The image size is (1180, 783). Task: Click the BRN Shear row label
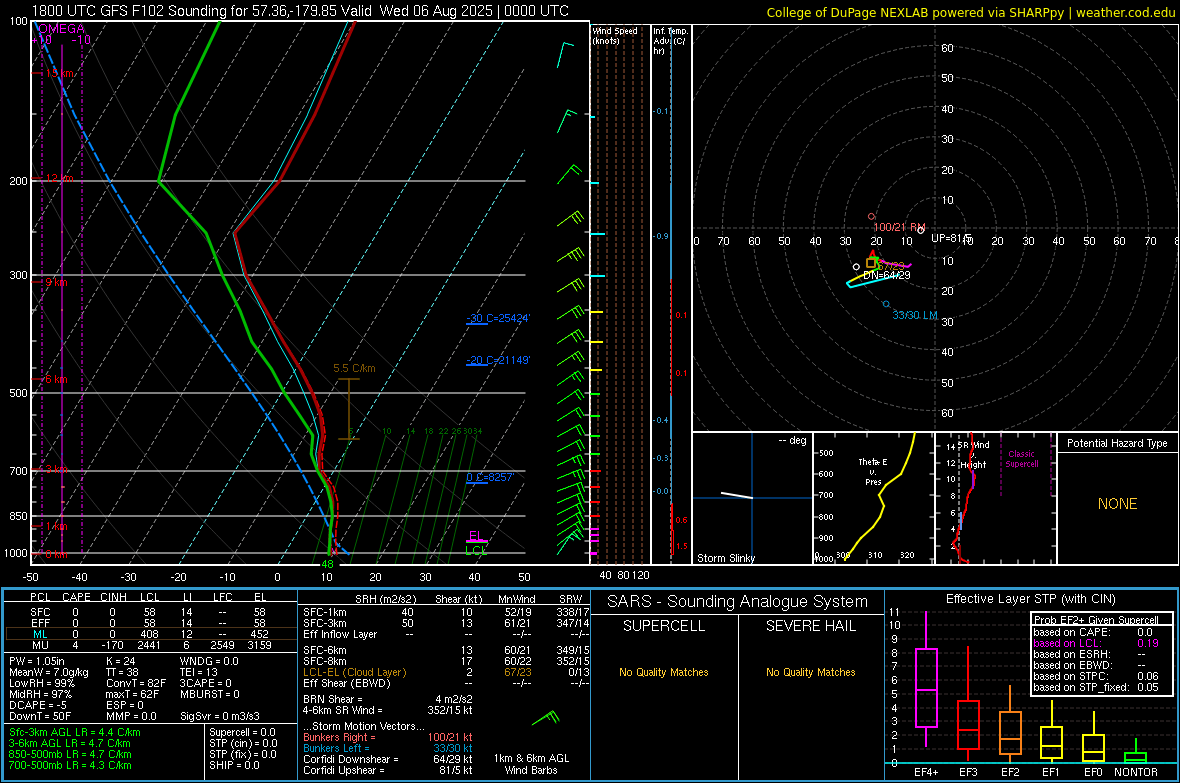pos(333,699)
